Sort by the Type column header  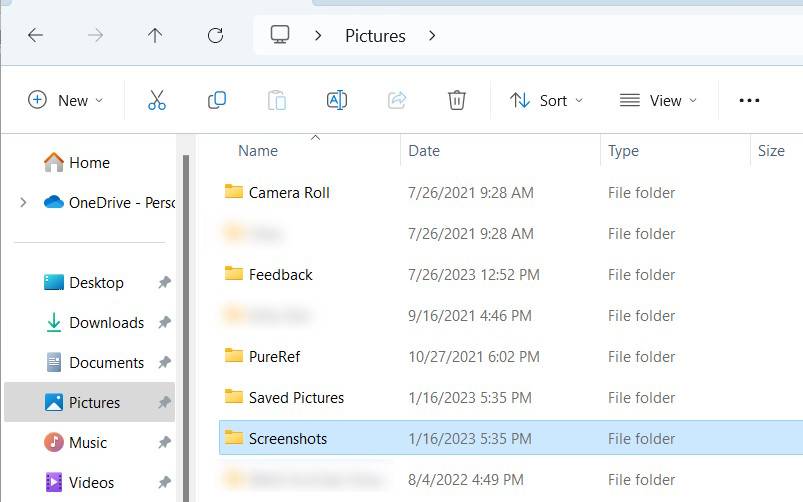[x=623, y=151]
